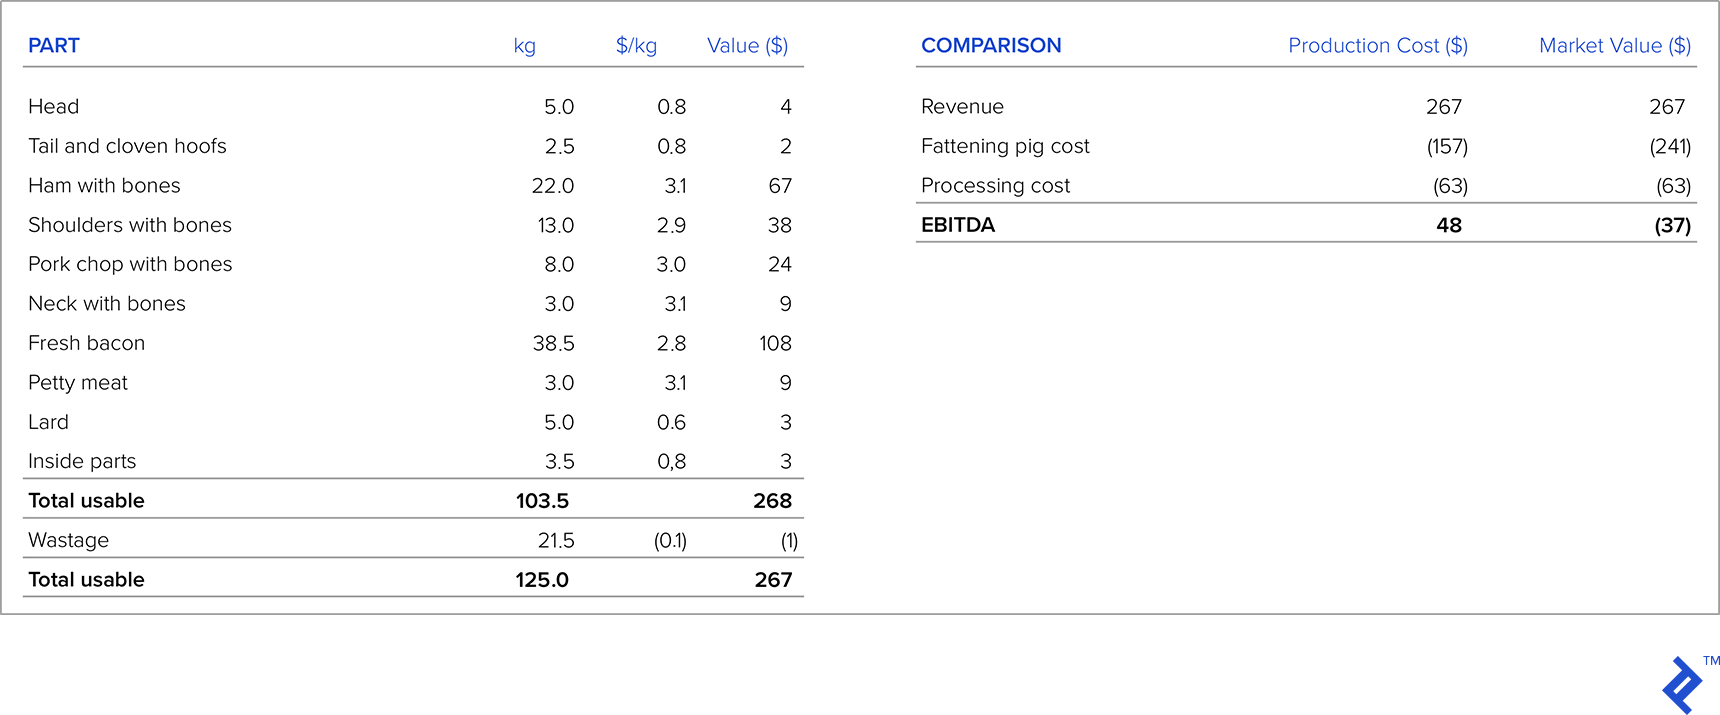Select the PART column header
This screenshot has width=1720, height=715.
54,46
